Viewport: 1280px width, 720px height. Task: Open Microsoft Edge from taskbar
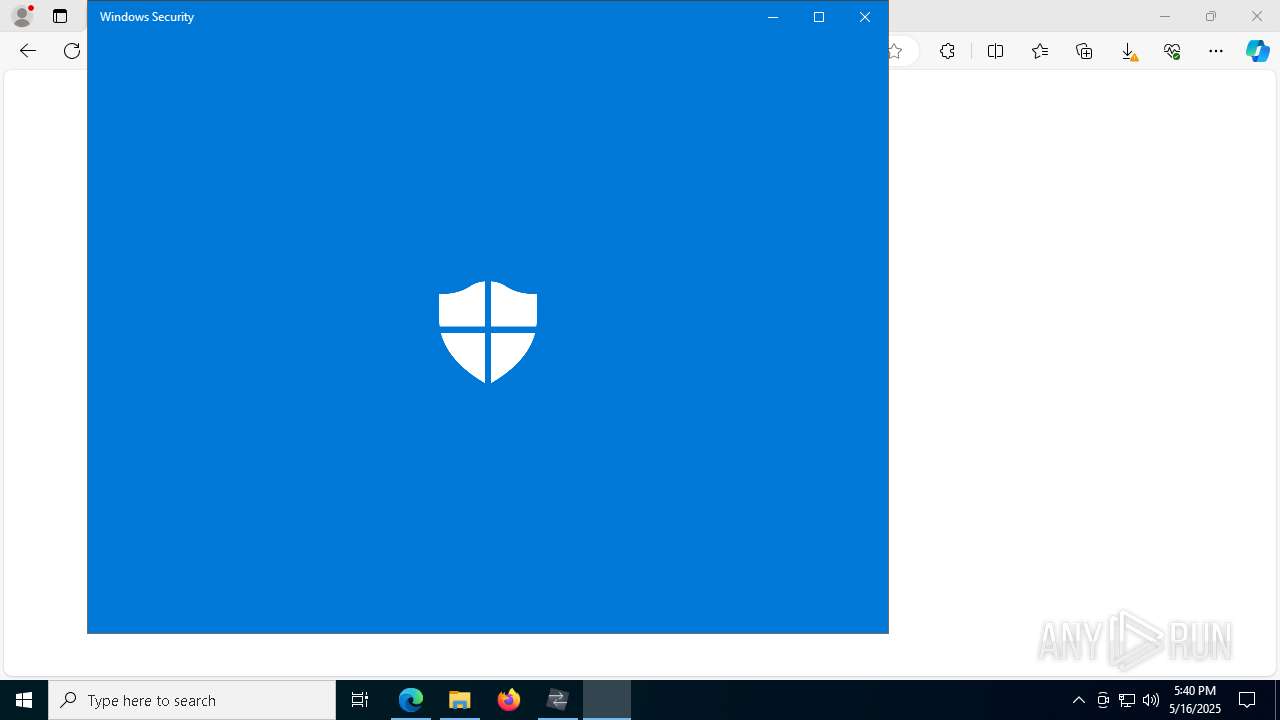[411, 700]
